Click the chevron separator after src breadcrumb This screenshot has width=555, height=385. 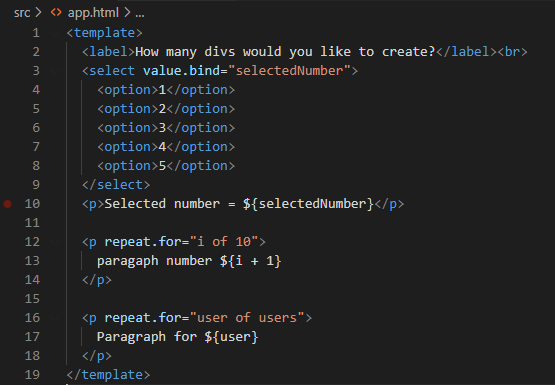38,13
